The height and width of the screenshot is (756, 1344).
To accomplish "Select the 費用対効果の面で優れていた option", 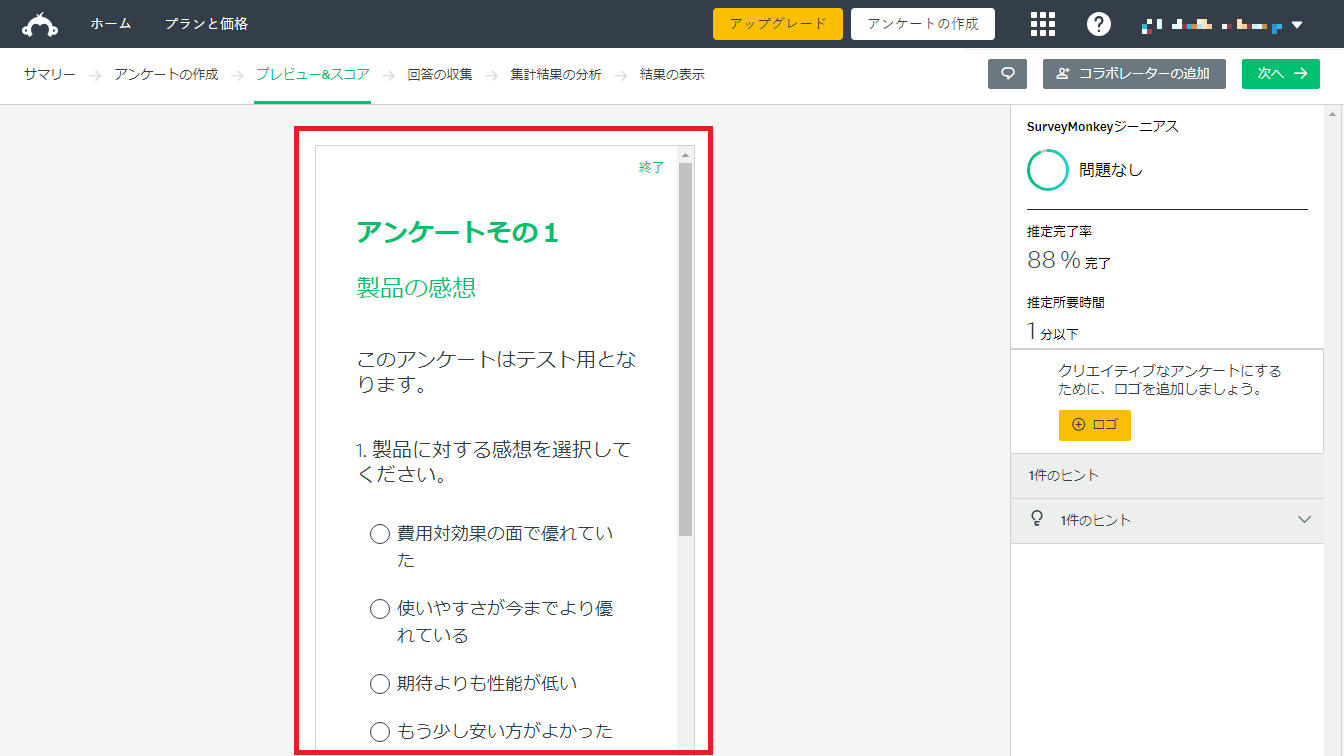I will (x=380, y=535).
